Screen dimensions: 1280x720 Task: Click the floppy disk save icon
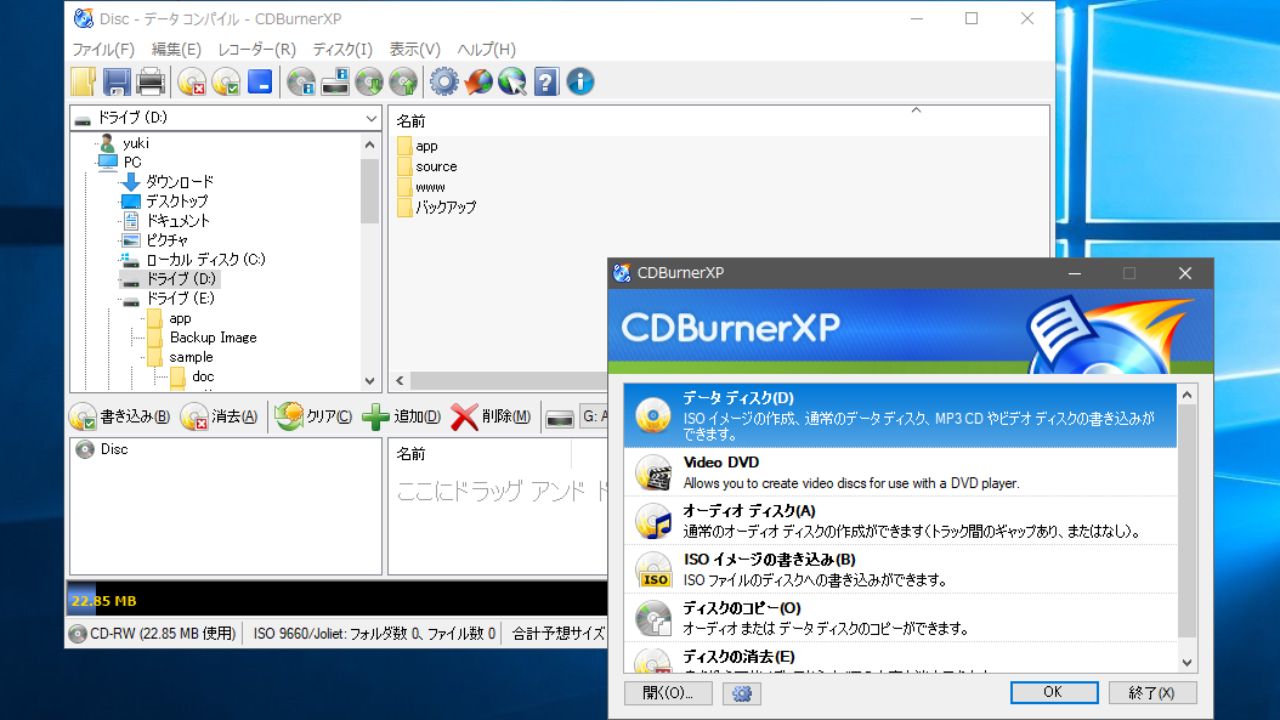pos(117,81)
